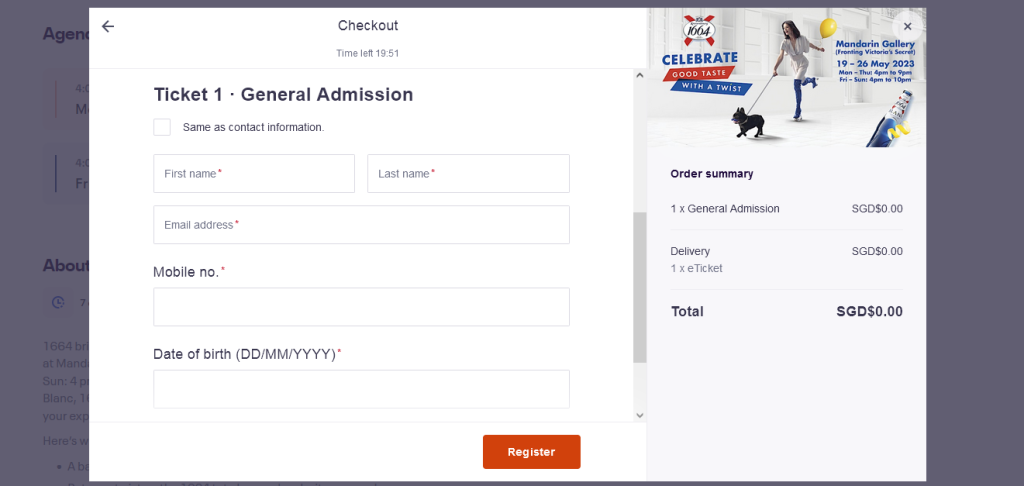Click the scrollbar down arrow in the form
Screen dimensions: 1024x486
pyautogui.click(x=640, y=415)
